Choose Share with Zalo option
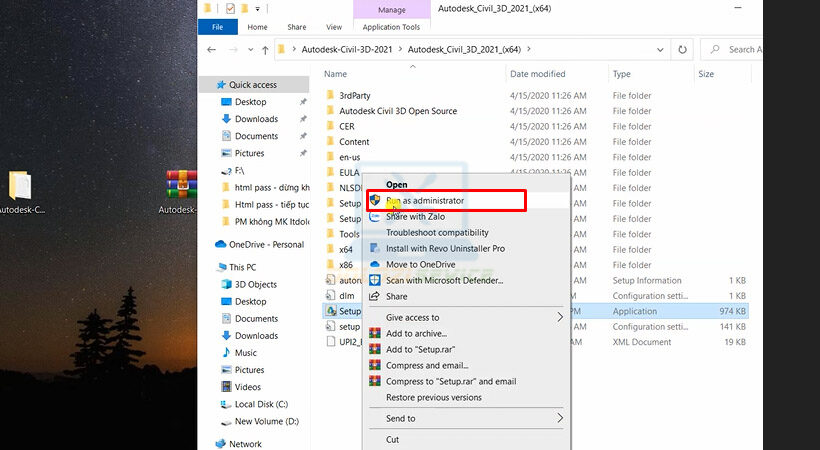Screen dimensions: 820x450 pyautogui.click(x=415, y=217)
